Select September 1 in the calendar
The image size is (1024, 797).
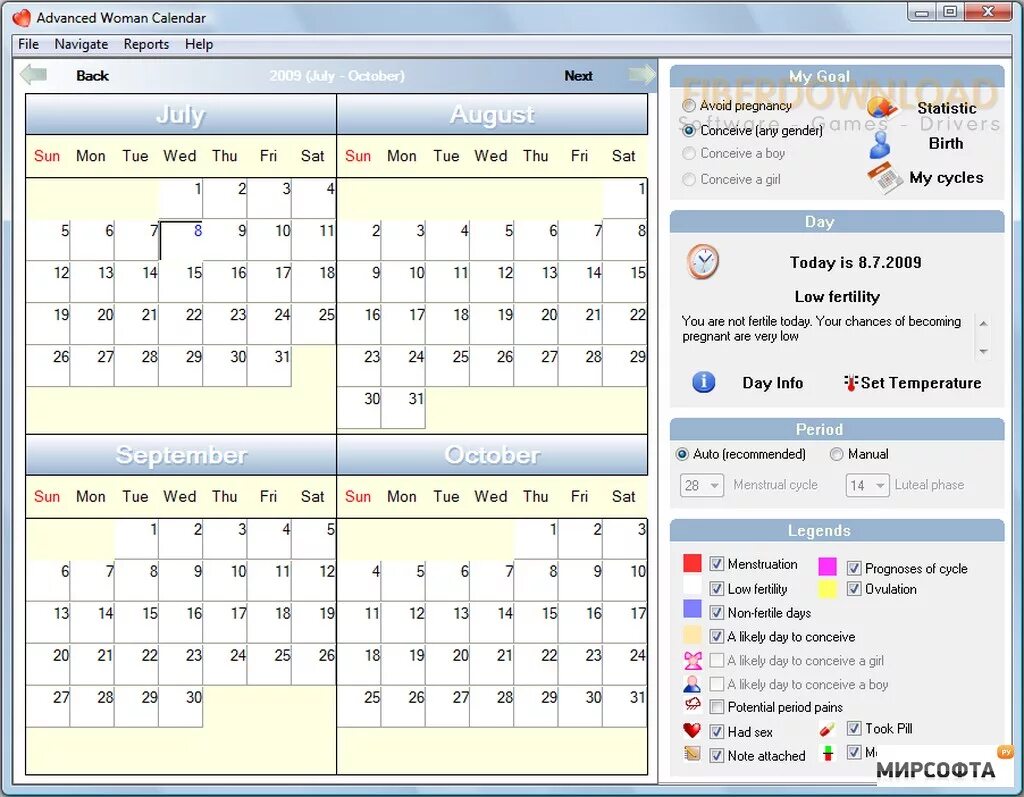click(x=136, y=538)
